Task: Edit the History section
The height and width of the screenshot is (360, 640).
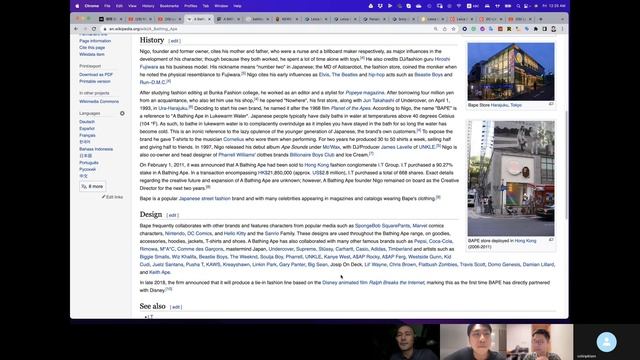Action: [174, 41]
